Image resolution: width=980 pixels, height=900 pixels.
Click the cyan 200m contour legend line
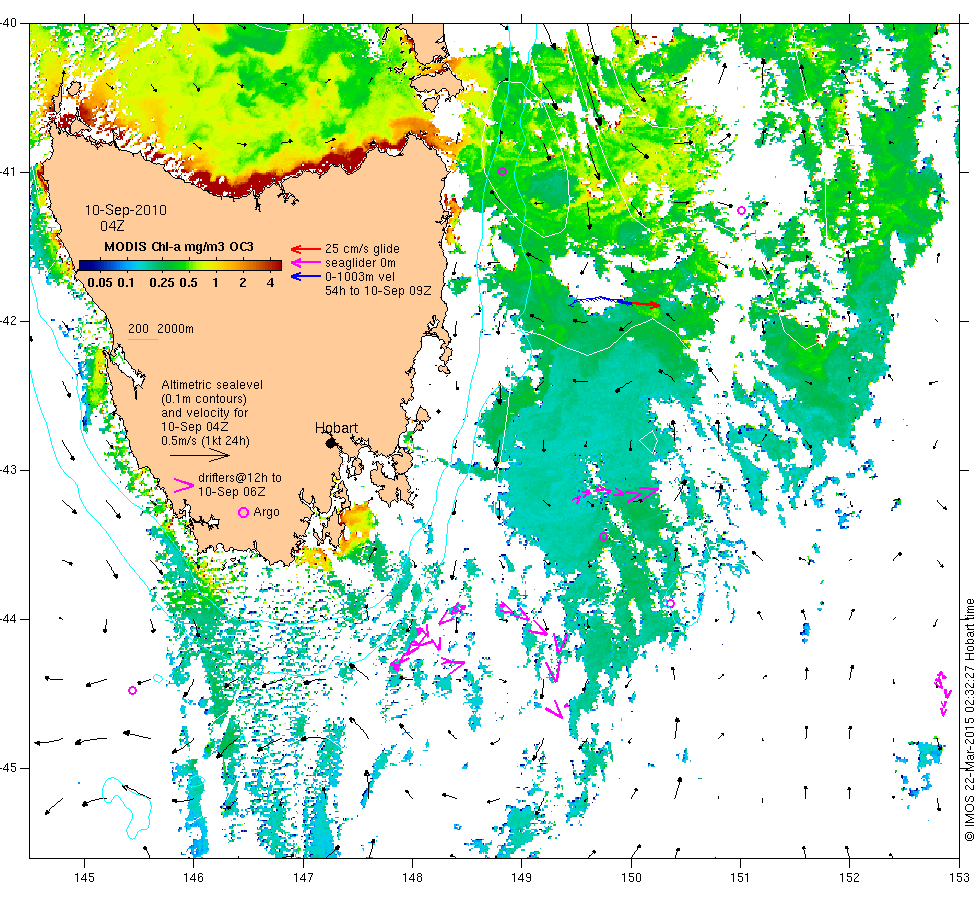pyautogui.click(x=142, y=339)
